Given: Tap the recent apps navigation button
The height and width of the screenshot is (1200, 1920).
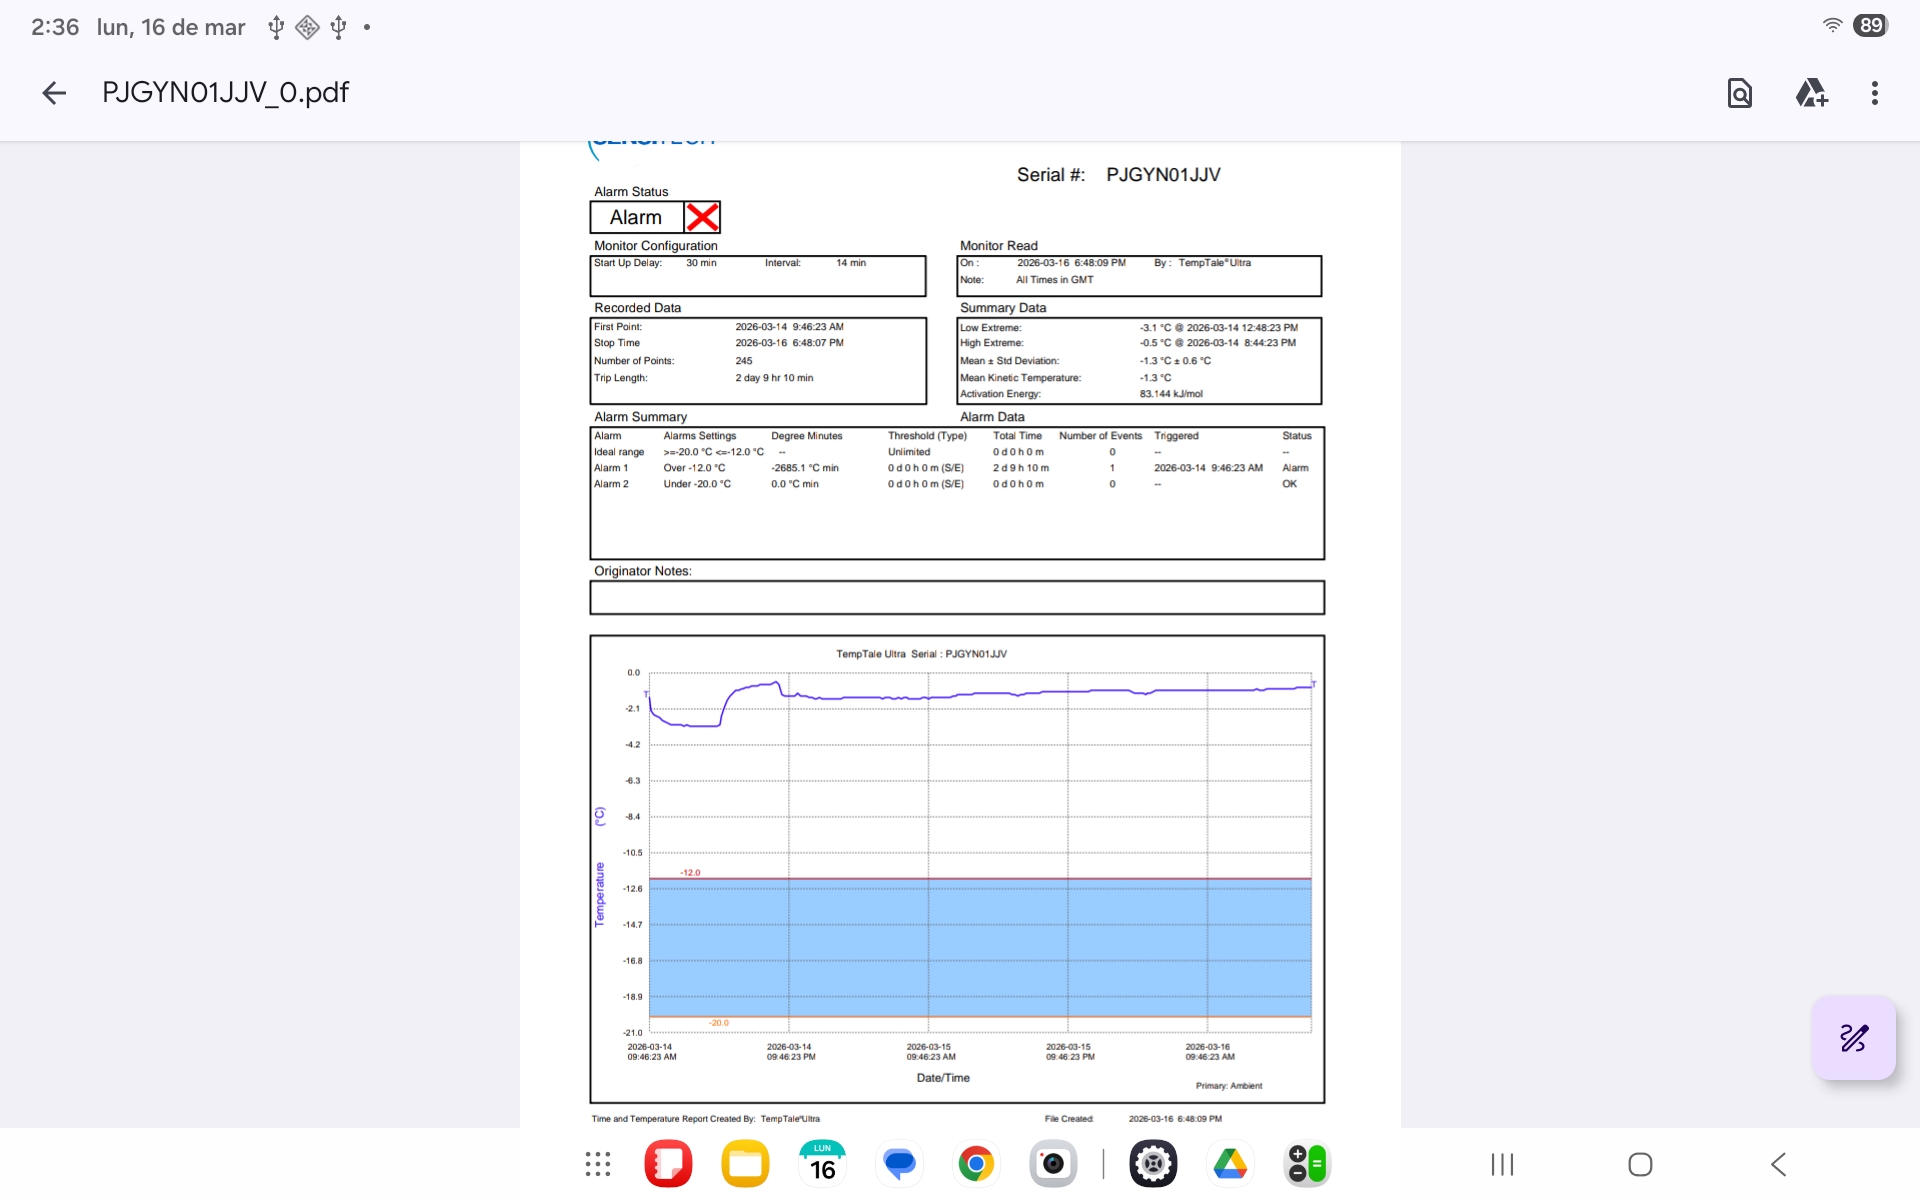Looking at the screenshot, I should 1502,1164.
